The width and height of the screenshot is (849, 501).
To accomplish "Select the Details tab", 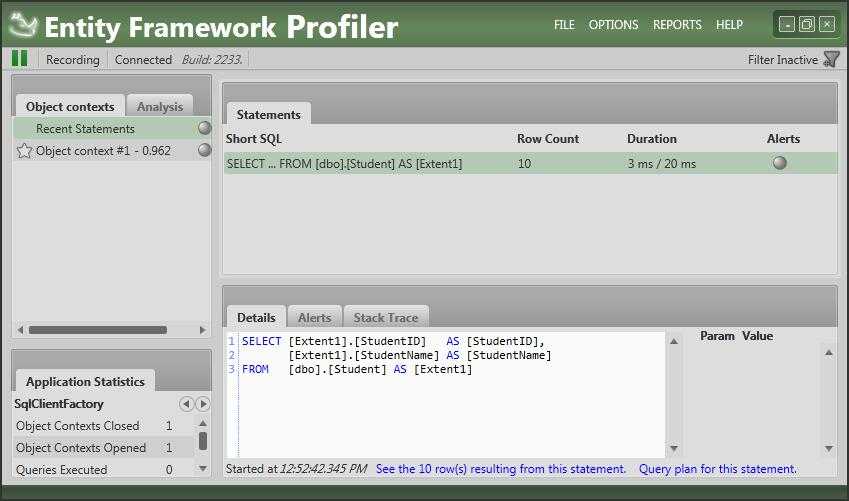I will pos(256,317).
